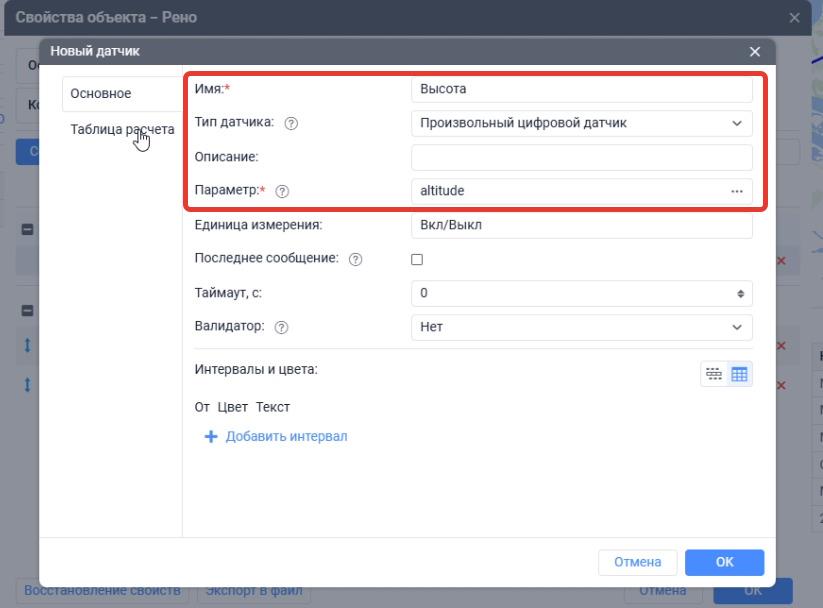Click the help icon next to Последнее сообщение
This screenshot has width=823, height=608.
tap(355, 259)
